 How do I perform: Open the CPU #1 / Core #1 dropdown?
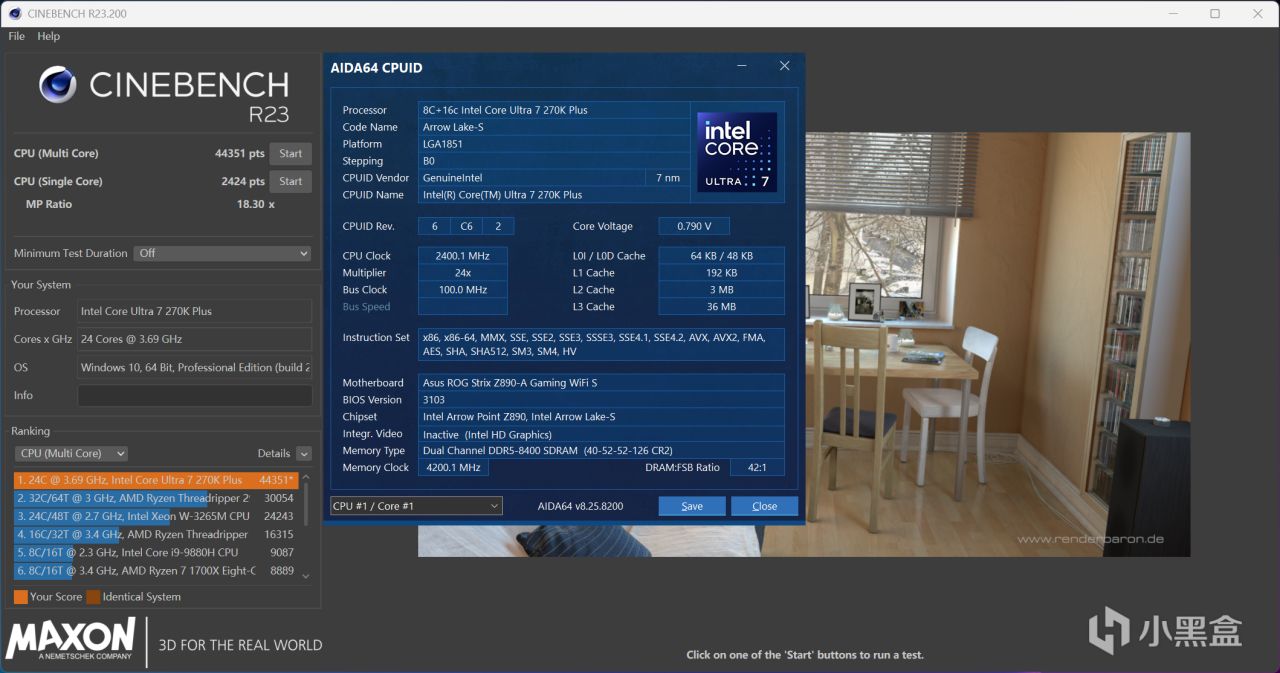tap(416, 506)
